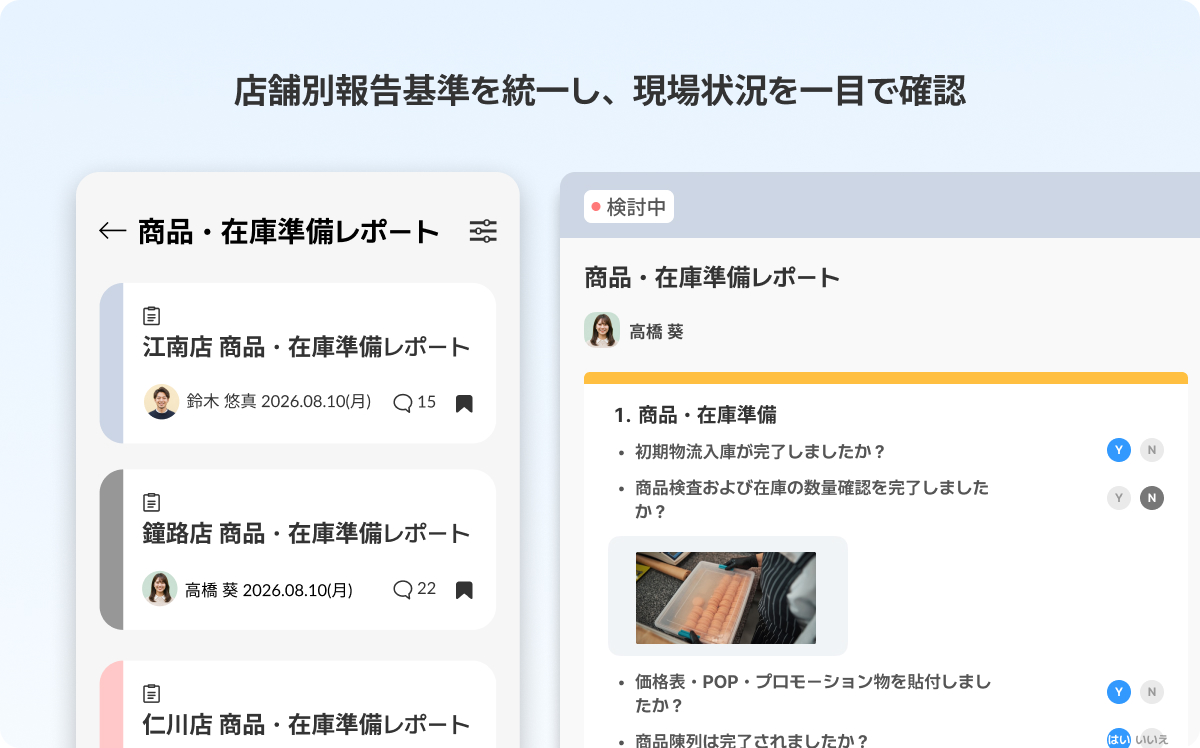Image resolution: width=1200 pixels, height=748 pixels.
Task: Click section heading 1. 商品・在庫準備
Action: pyautogui.click(x=695, y=414)
